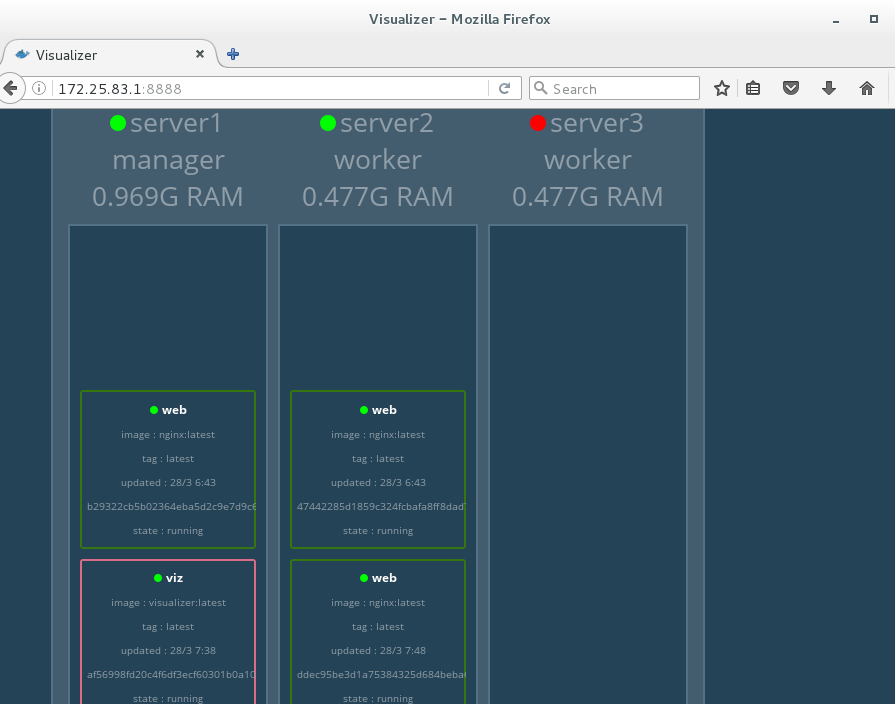Screen dimensions: 895x704
Task: Open a new tab with the plus button
Action: click(x=232, y=54)
